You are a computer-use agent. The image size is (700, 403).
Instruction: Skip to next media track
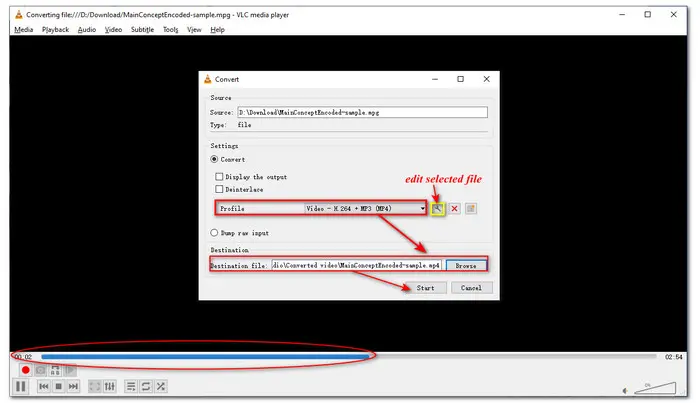click(73, 386)
